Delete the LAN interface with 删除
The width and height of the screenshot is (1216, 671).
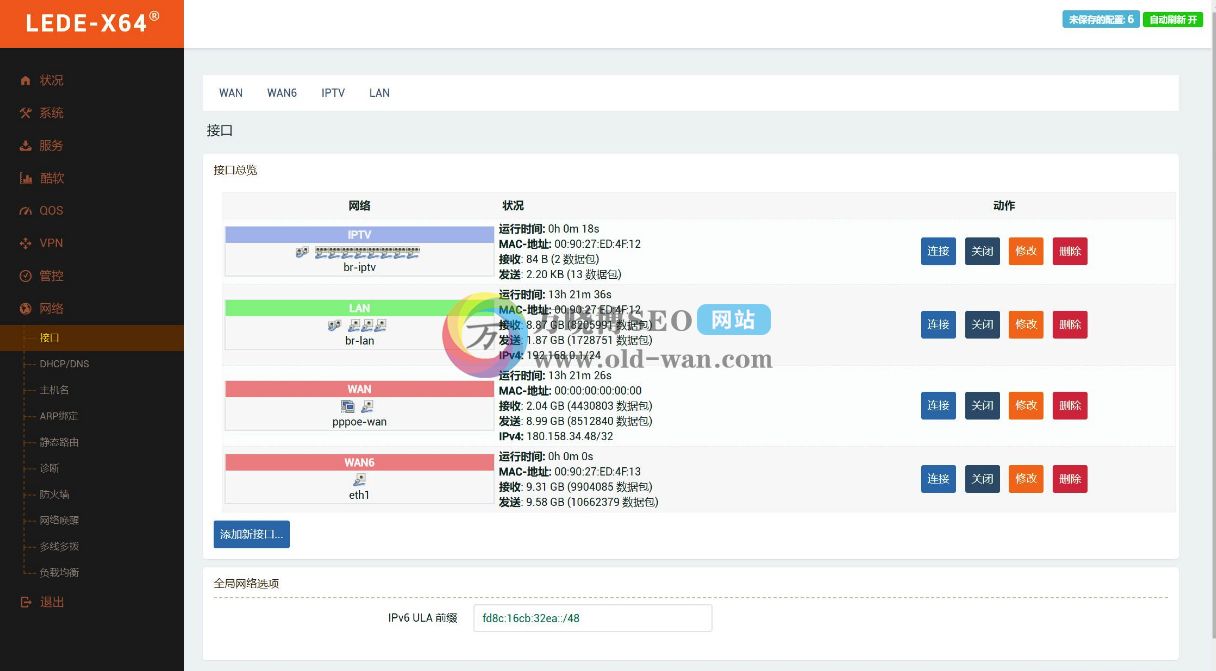tap(1070, 324)
